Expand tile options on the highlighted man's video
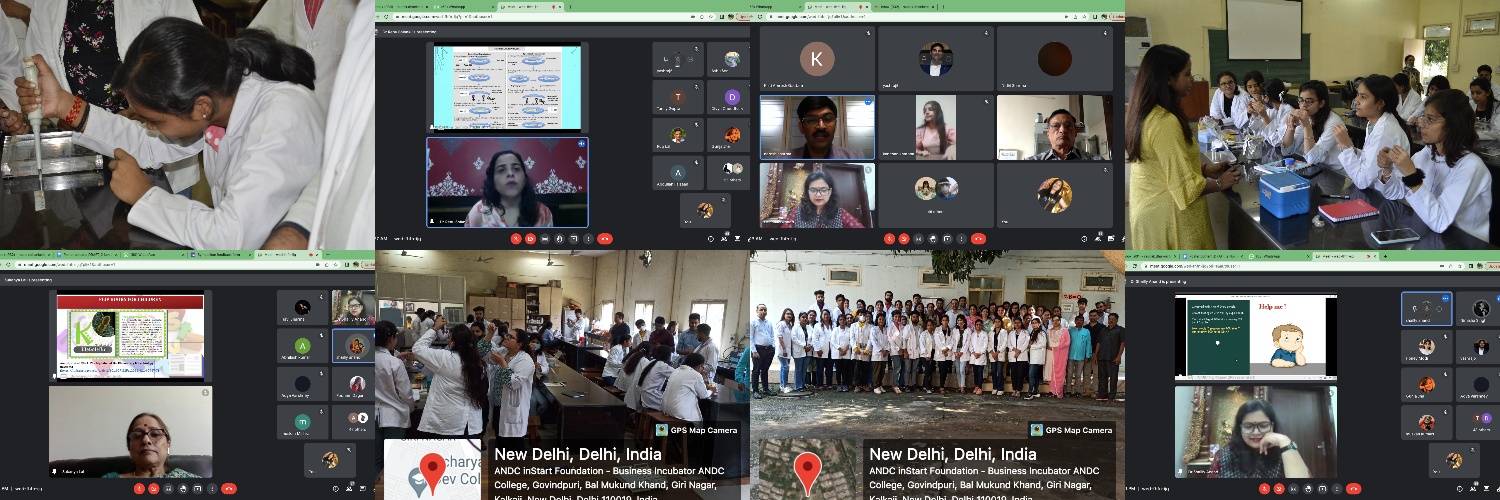The width and height of the screenshot is (1500, 500). click(x=867, y=102)
